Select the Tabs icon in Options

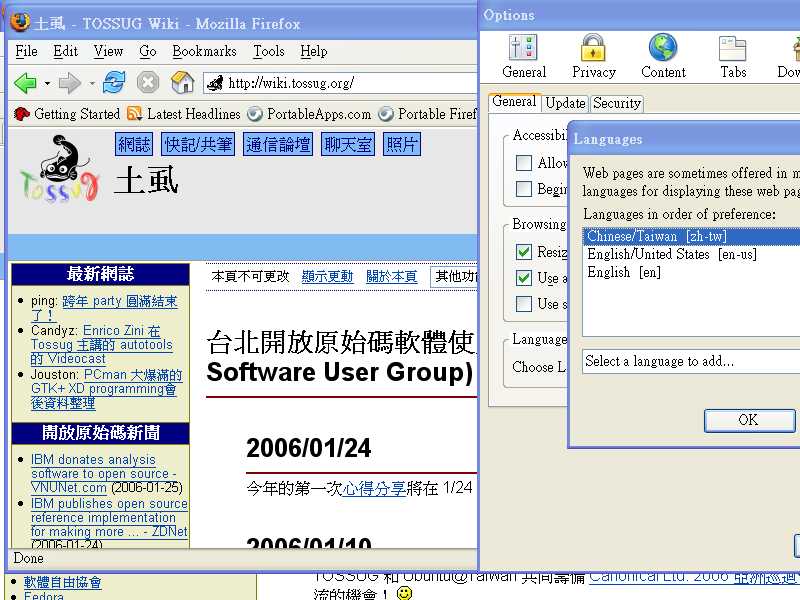[x=733, y=57]
